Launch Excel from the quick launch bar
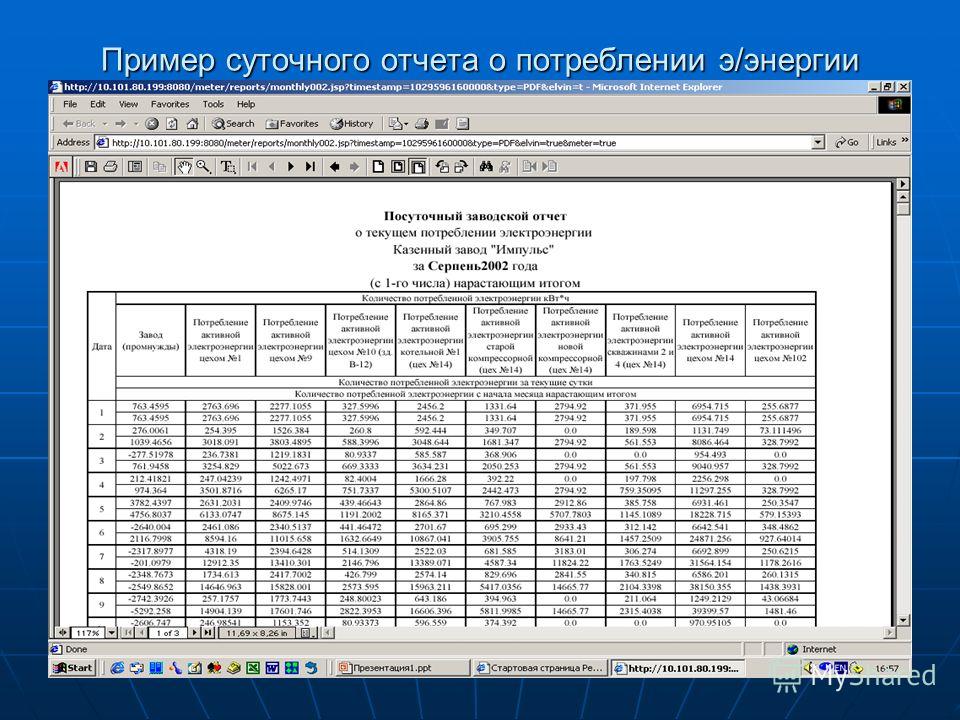 click(x=253, y=668)
